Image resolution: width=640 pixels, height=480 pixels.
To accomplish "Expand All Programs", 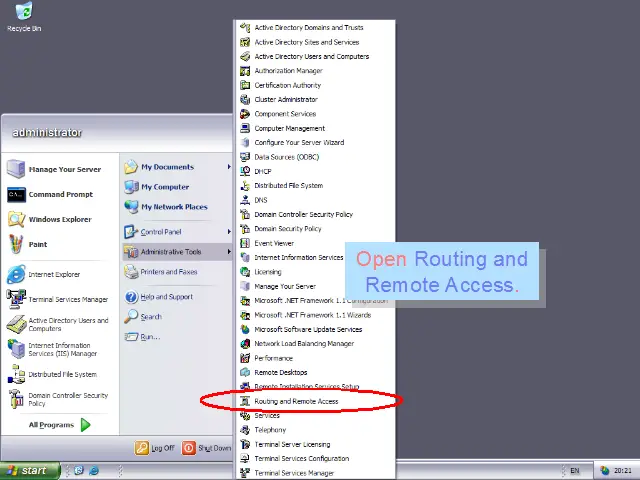I will (59, 425).
